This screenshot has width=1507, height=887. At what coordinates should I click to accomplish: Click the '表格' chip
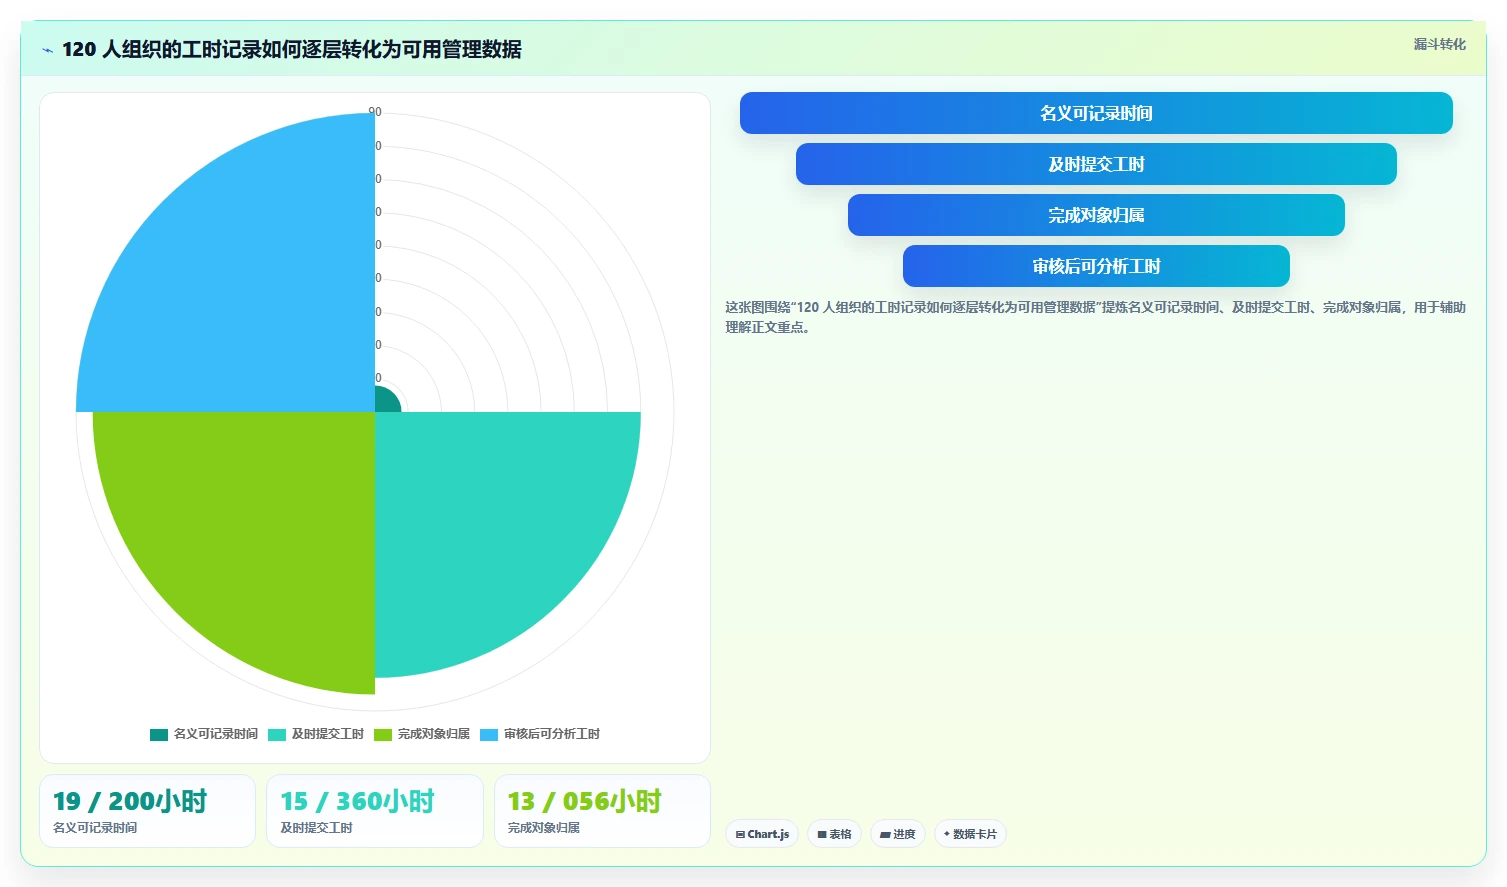pos(834,834)
